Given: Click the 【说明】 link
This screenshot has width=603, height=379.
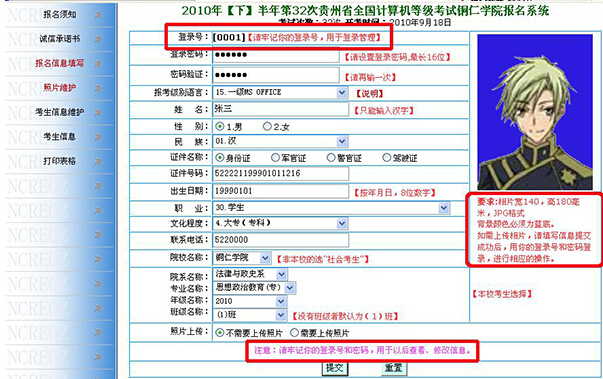Looking at the screenshot, I should 369,94.
